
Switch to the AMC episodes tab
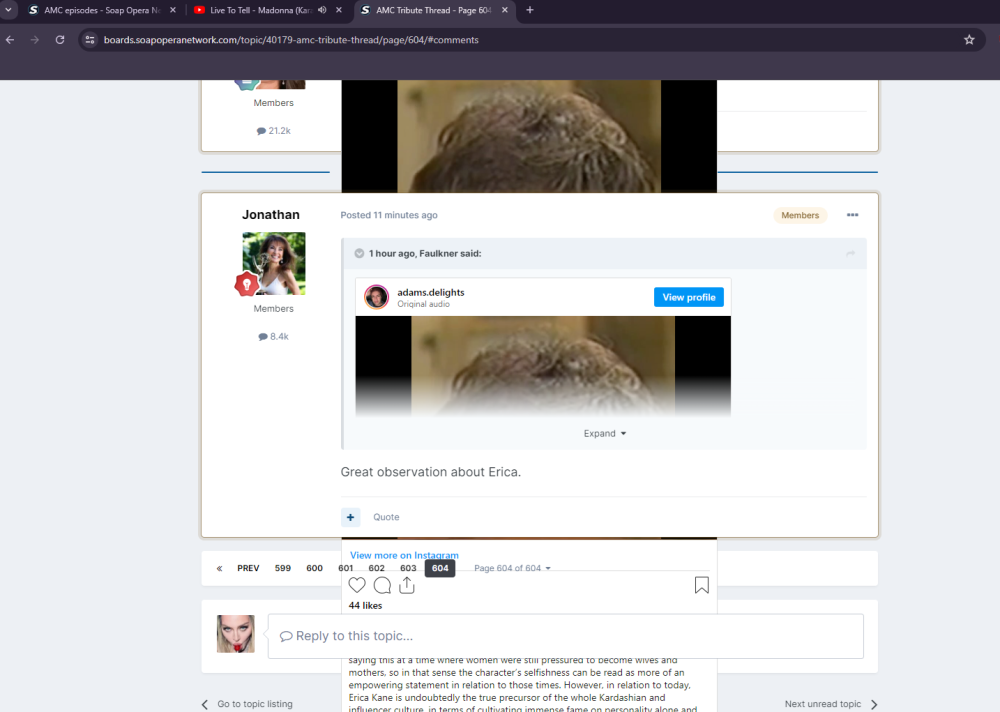[x=95, y=10]
